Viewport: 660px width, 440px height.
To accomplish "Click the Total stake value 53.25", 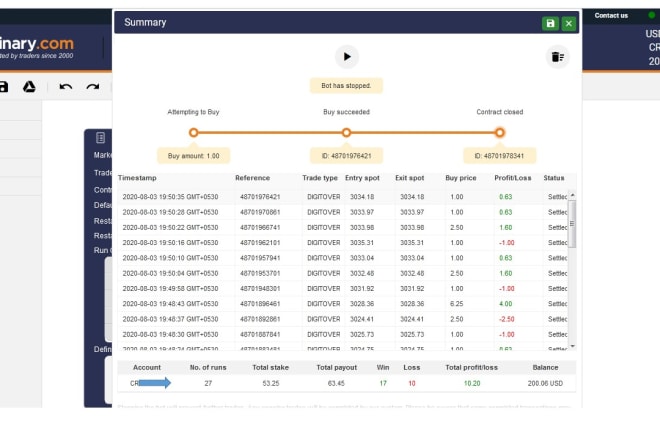I will click(x=271, y=384).
